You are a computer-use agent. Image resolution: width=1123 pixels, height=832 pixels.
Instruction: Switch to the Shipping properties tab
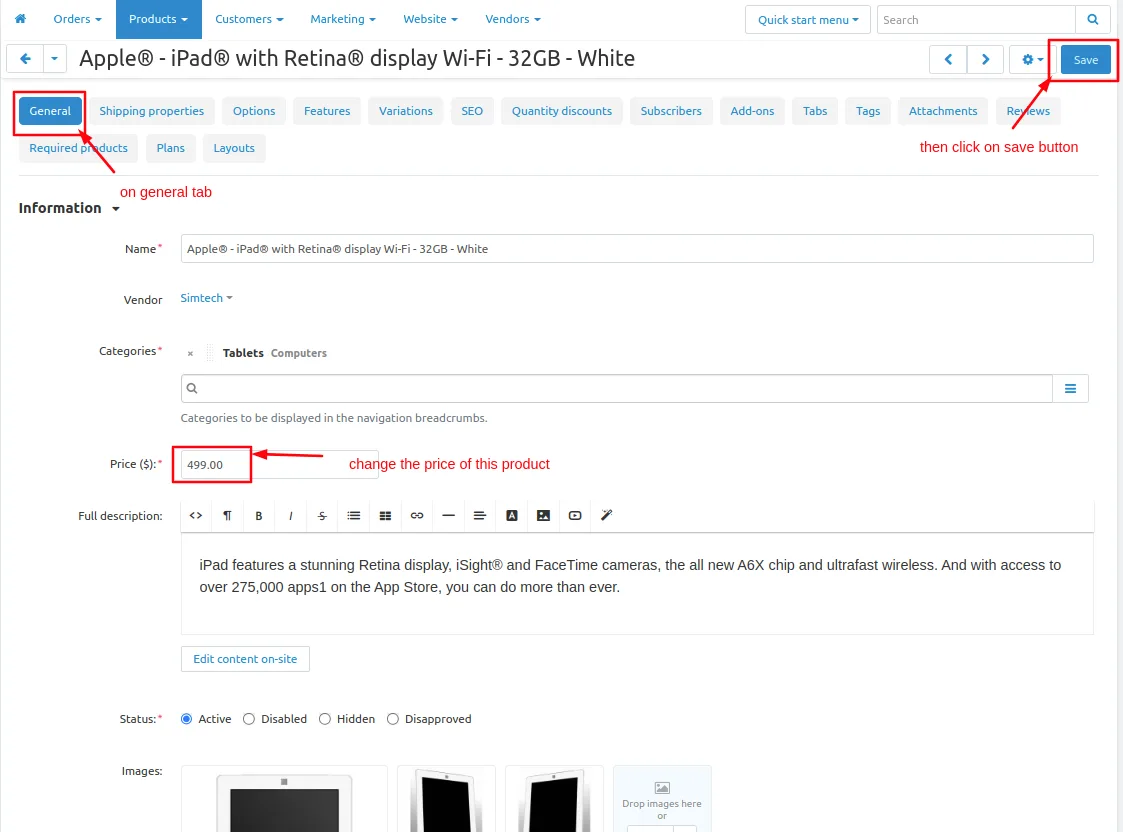[151, 111]
